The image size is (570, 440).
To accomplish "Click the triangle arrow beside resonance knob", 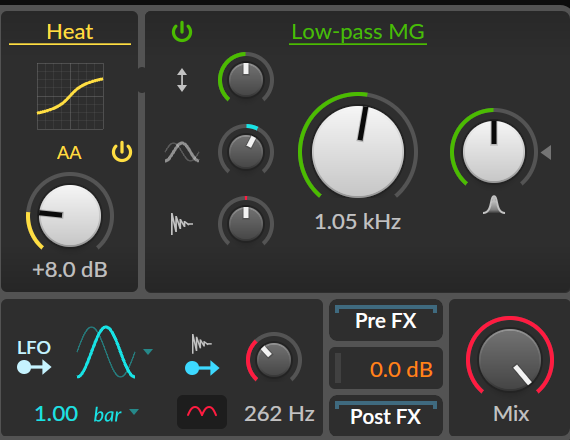I will click(x=546, y=152).
